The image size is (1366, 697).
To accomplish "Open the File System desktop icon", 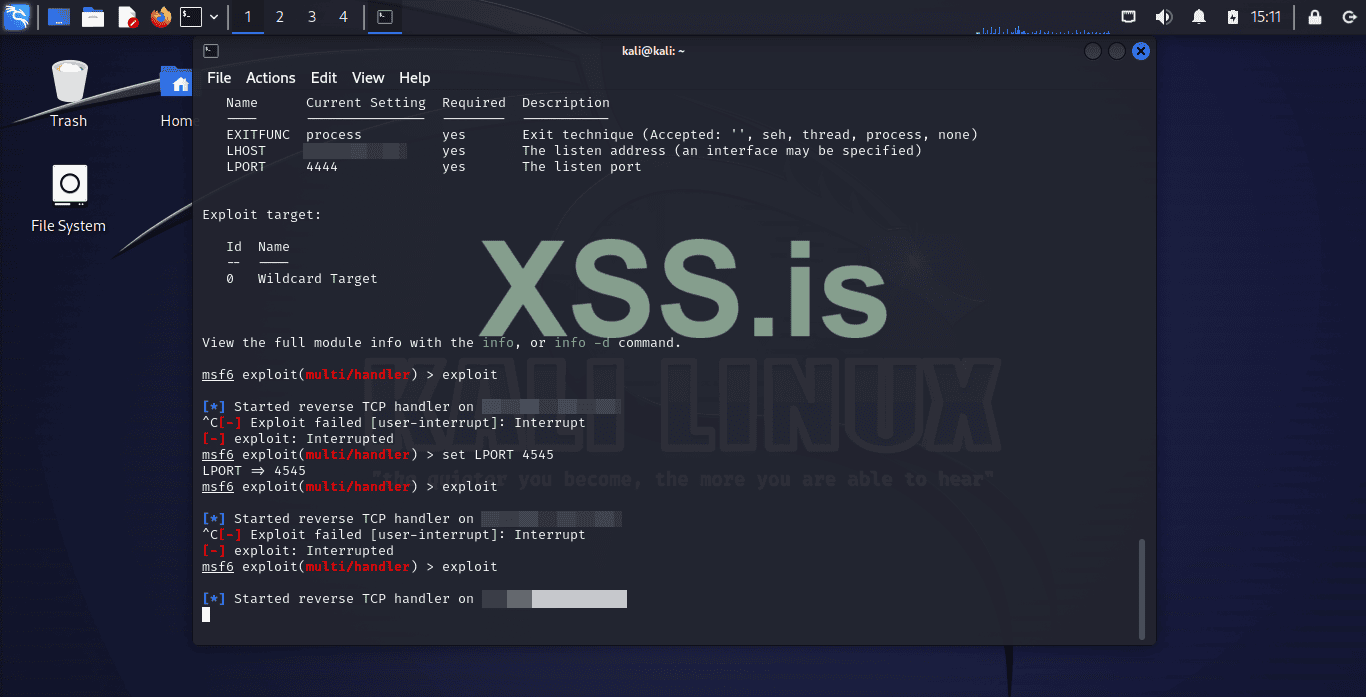I will 69,199.
